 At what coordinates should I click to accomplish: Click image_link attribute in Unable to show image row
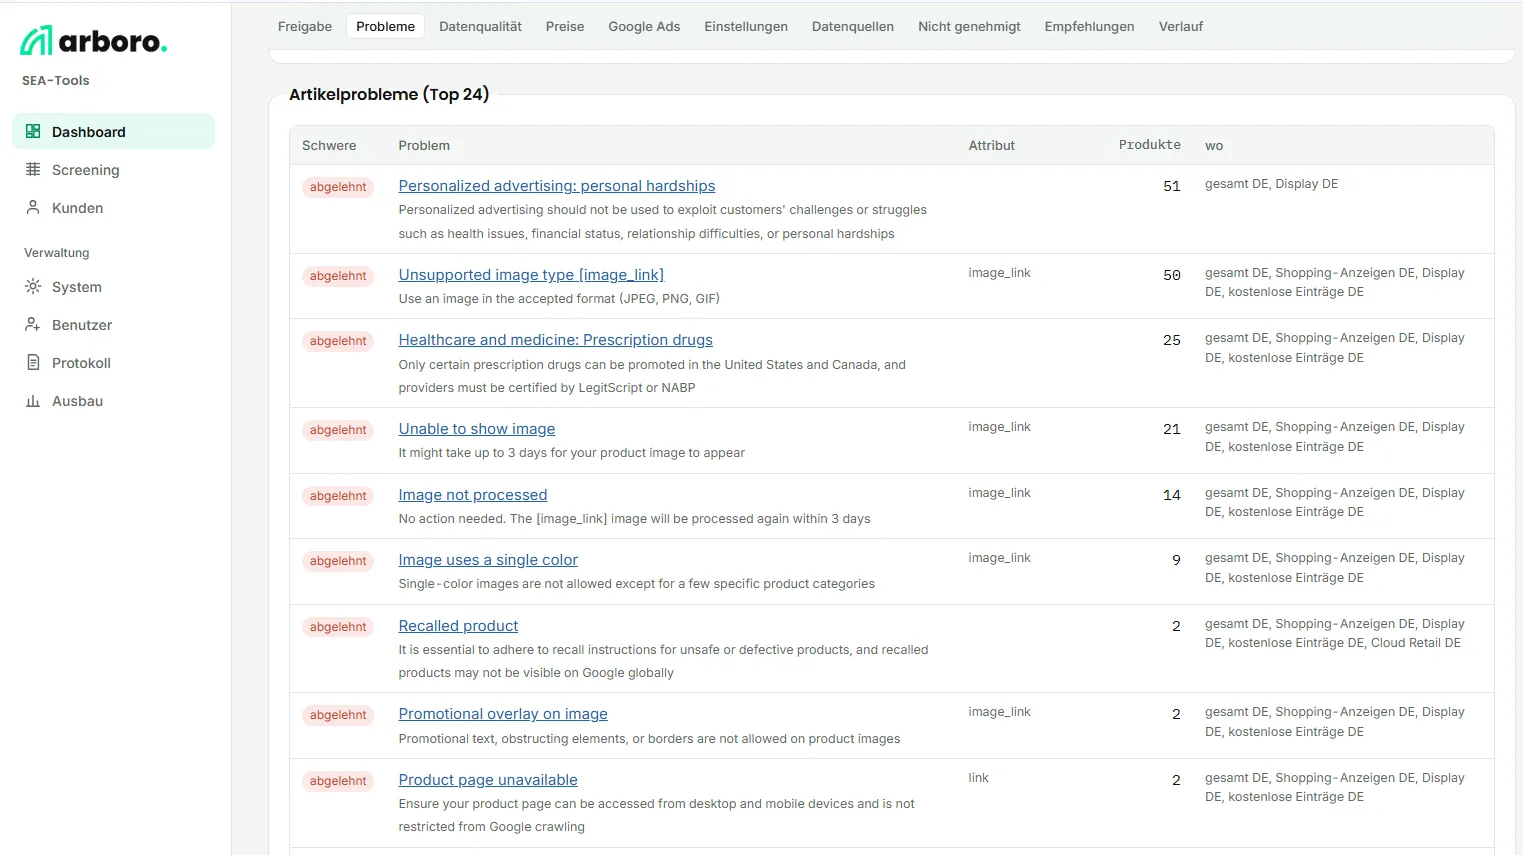(999, 427)
